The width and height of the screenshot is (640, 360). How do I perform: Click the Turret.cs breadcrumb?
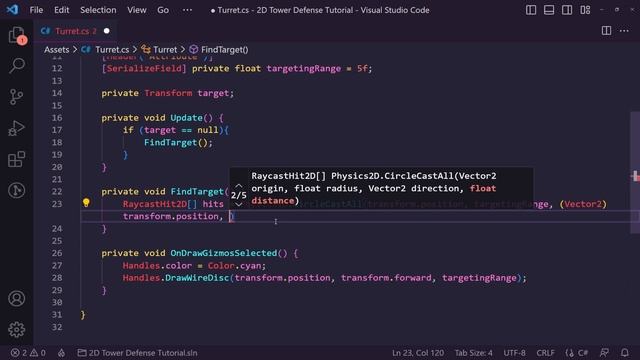105,50
